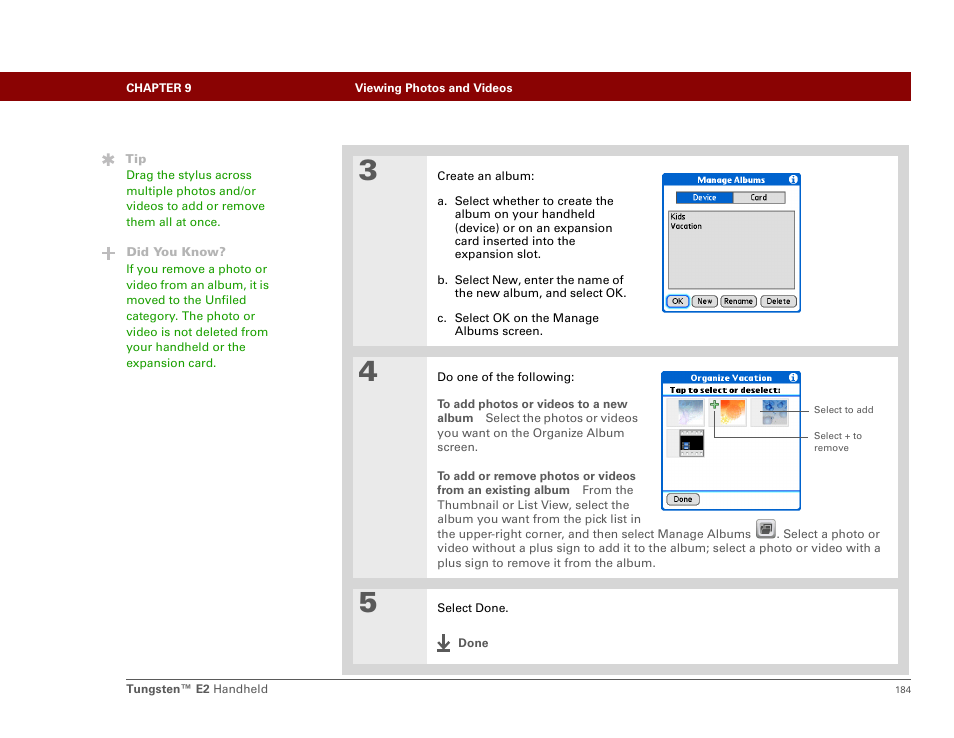
Task: Click the Manage Albums title bar text
Action: tap(731, 180)
